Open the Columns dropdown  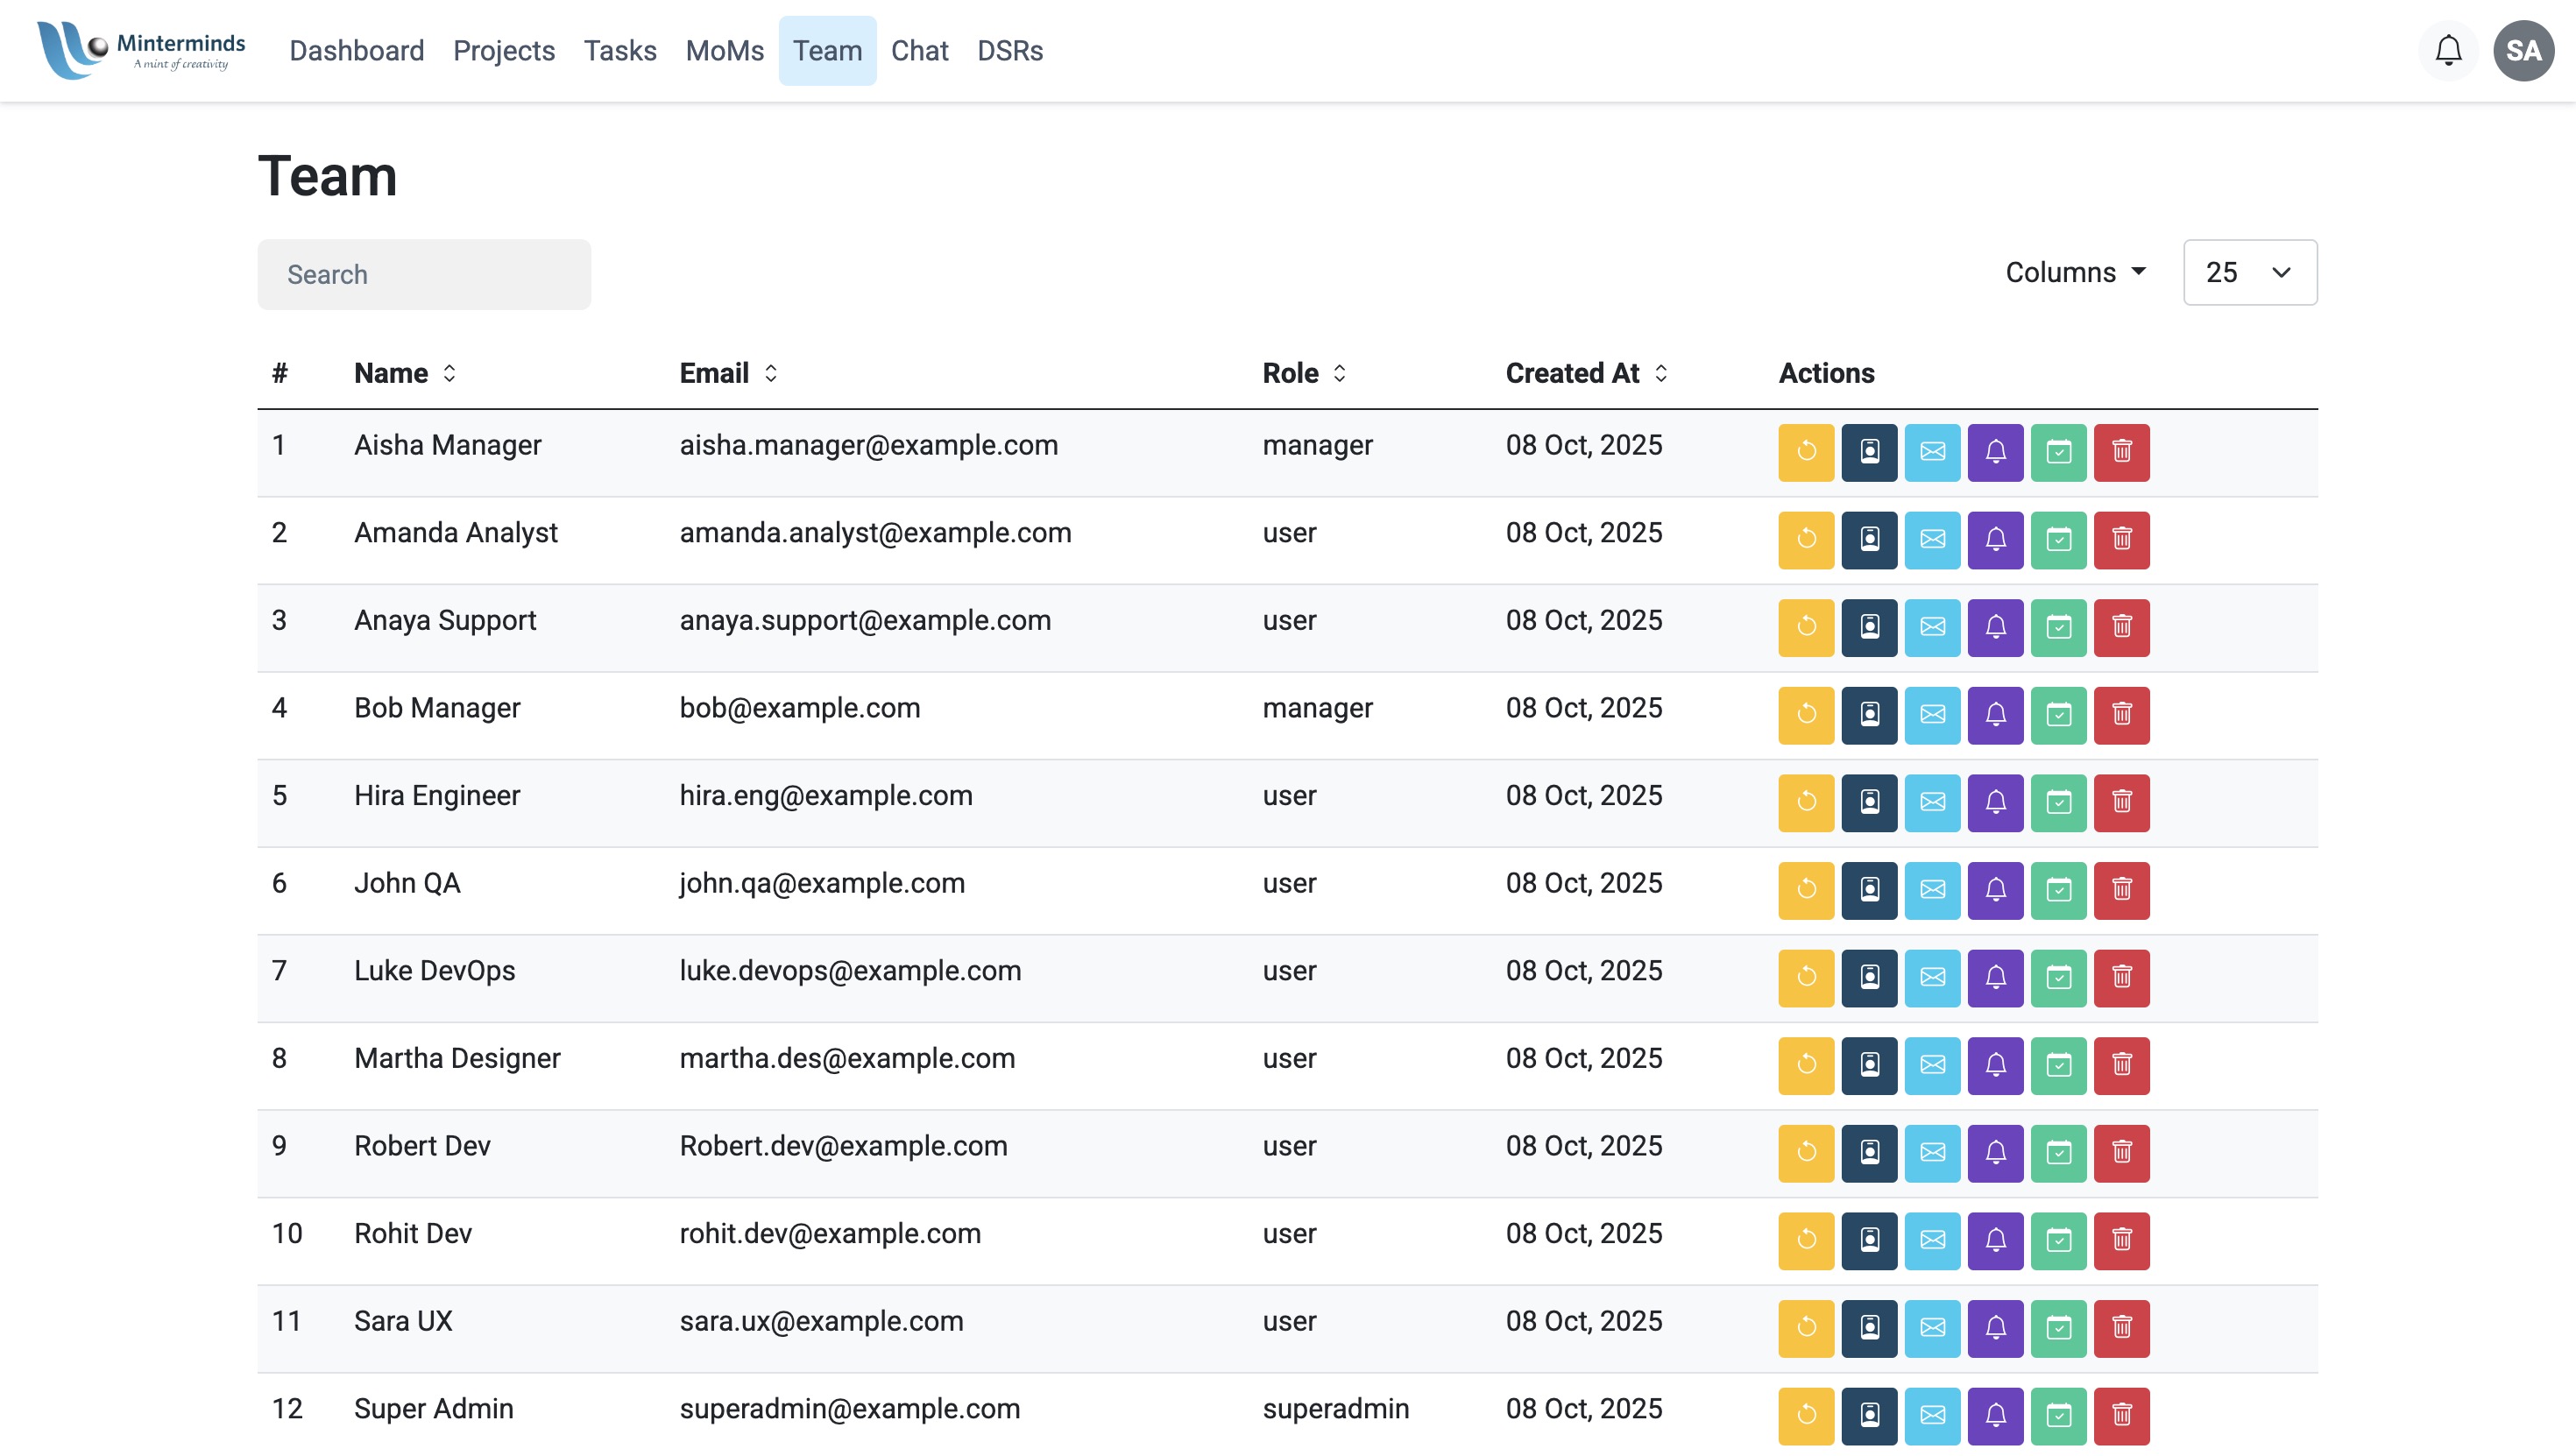(2075, 272)
